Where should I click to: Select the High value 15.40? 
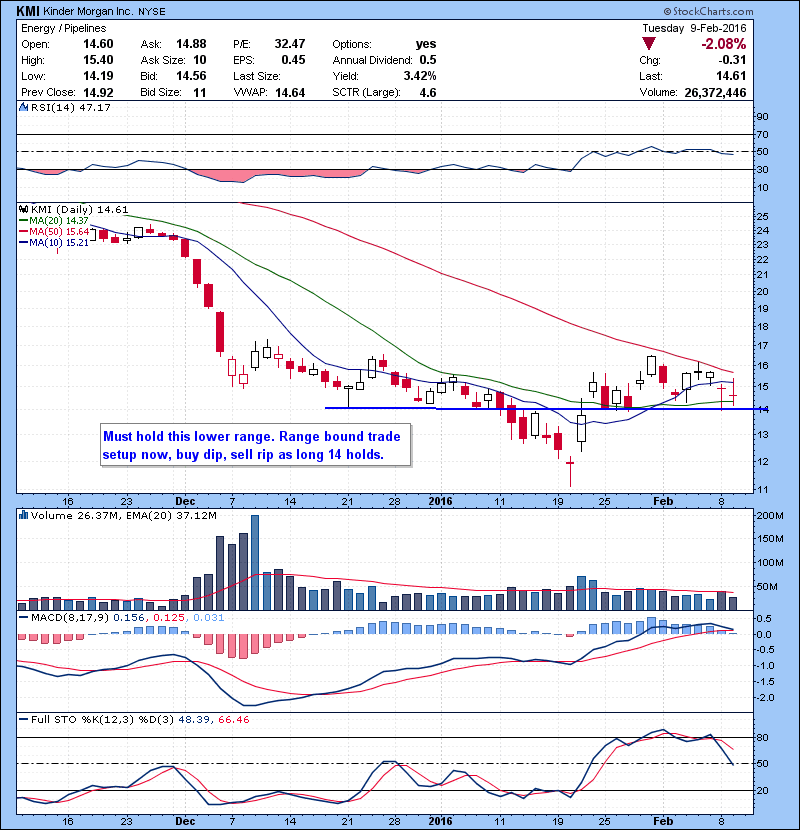click(x=98, y=60)
